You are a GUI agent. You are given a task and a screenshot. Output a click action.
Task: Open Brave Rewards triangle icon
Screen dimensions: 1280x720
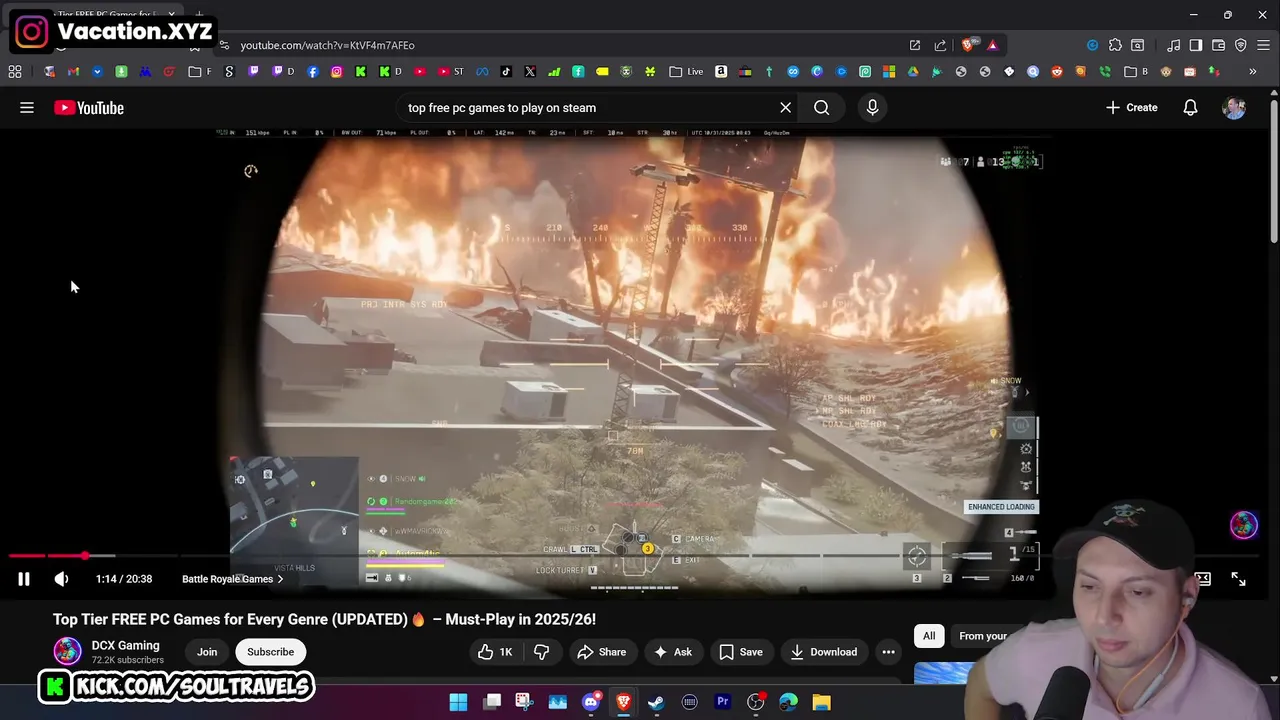pos(992,45)
